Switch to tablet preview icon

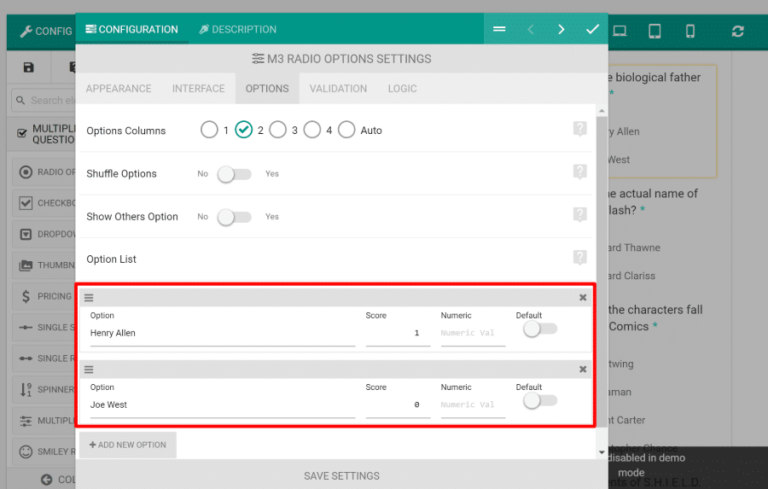tap(655, 31)
